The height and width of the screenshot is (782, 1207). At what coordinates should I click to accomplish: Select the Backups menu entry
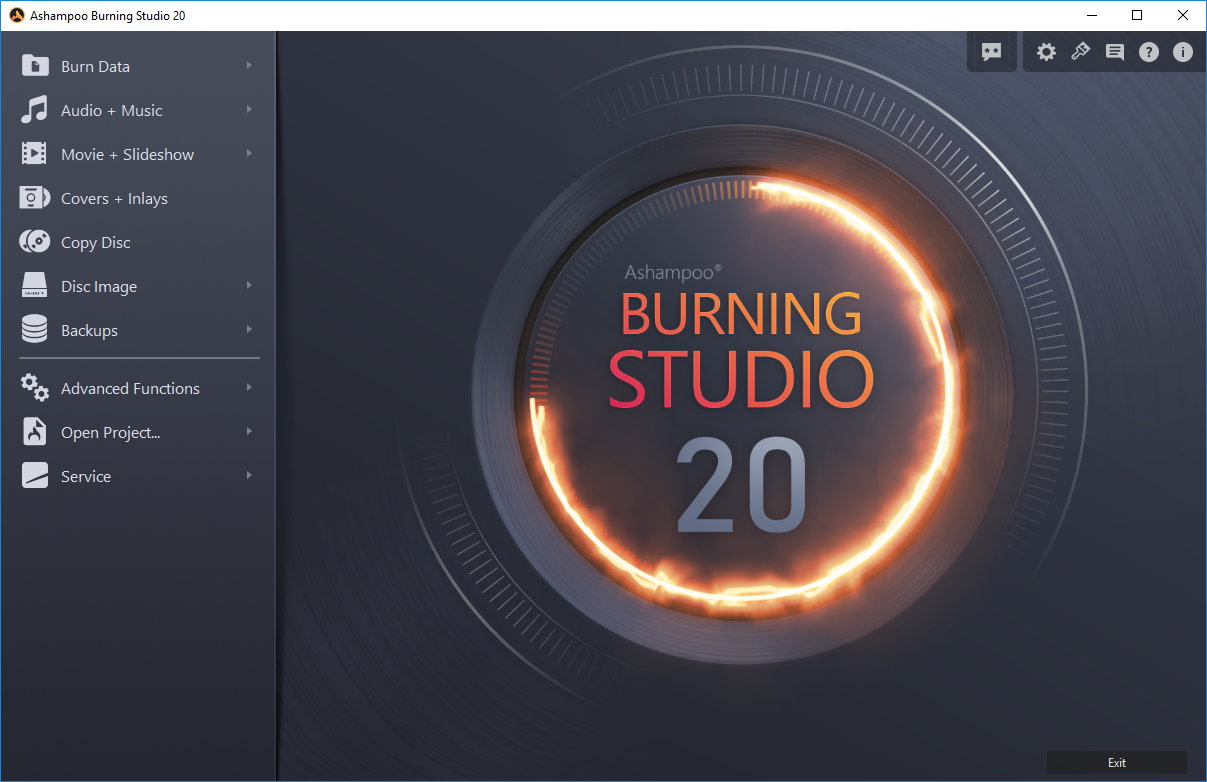[138, 330]
